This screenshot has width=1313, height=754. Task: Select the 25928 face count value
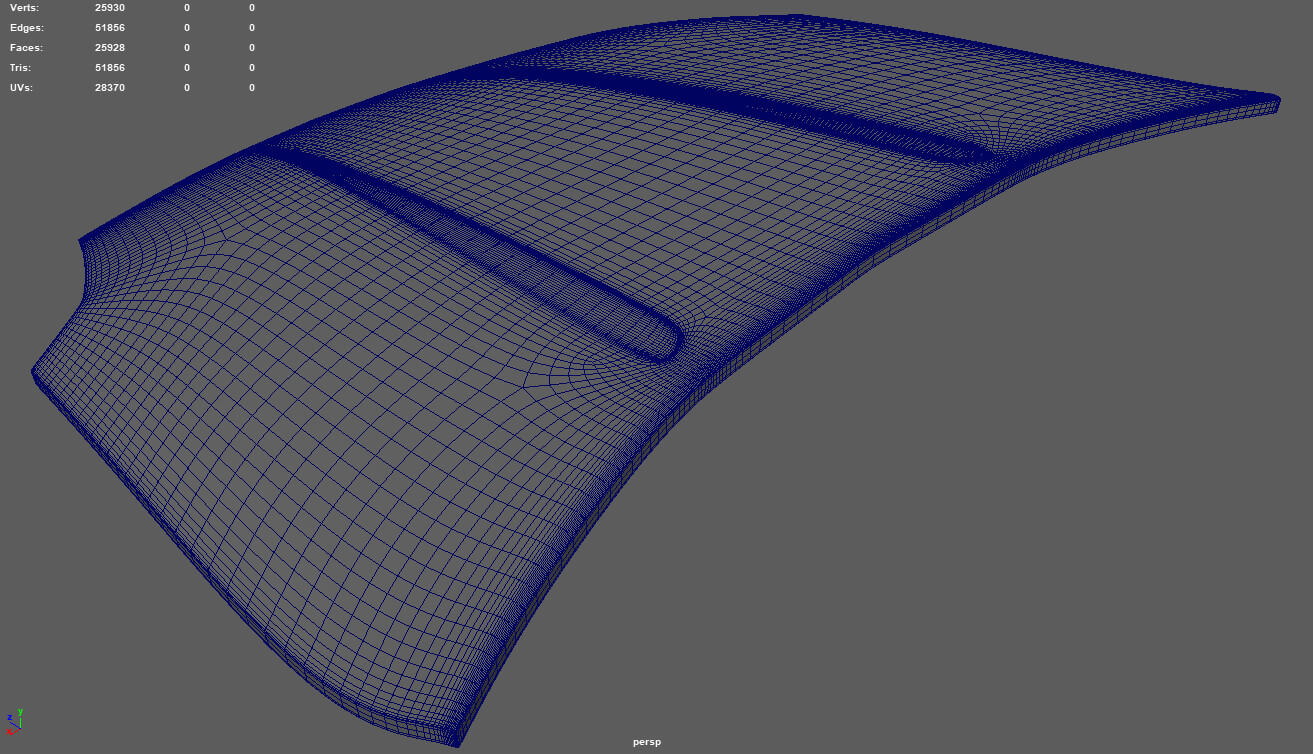click(110, 48)
